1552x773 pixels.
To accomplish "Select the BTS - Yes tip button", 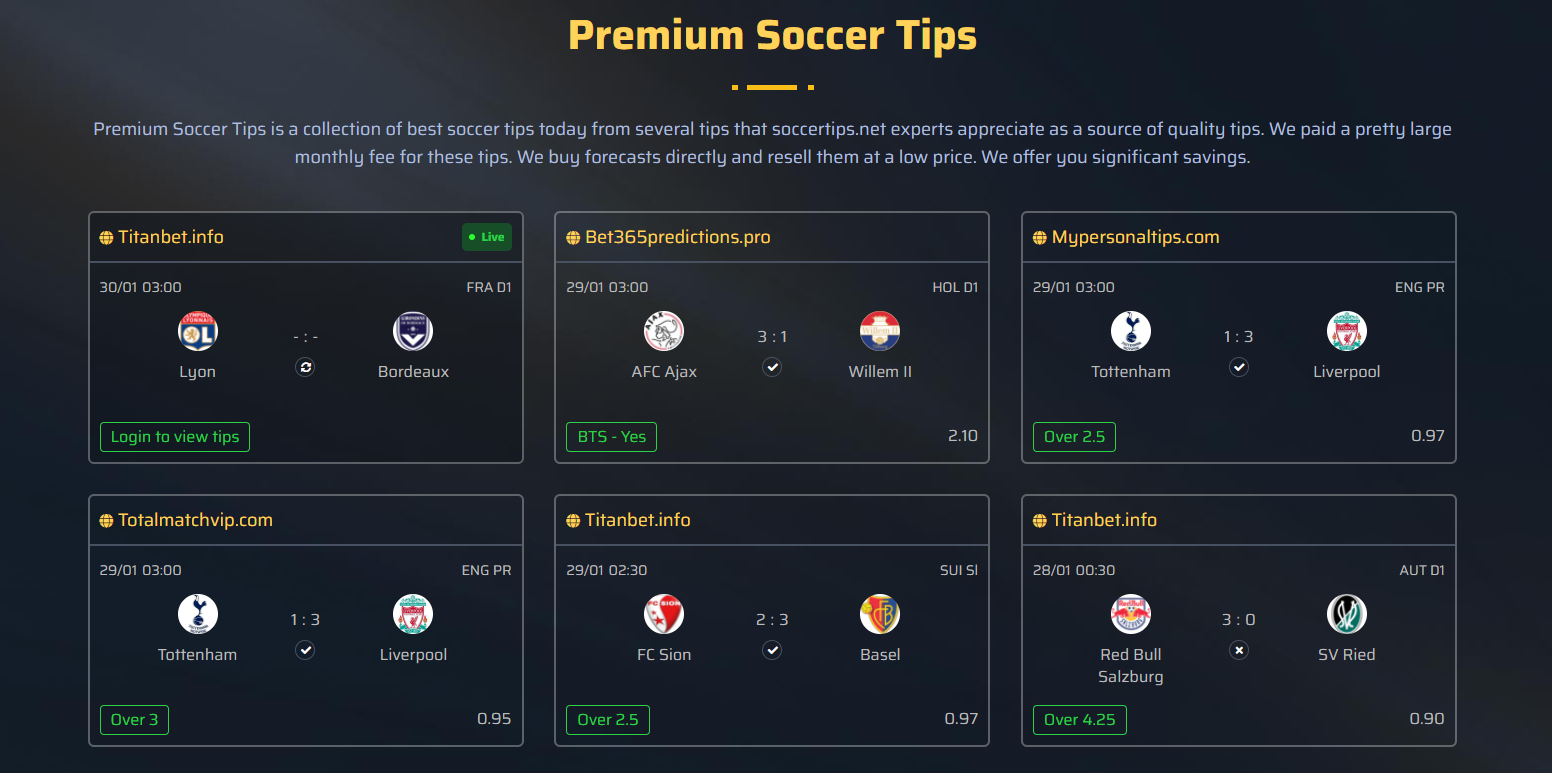I will (611, 436).
